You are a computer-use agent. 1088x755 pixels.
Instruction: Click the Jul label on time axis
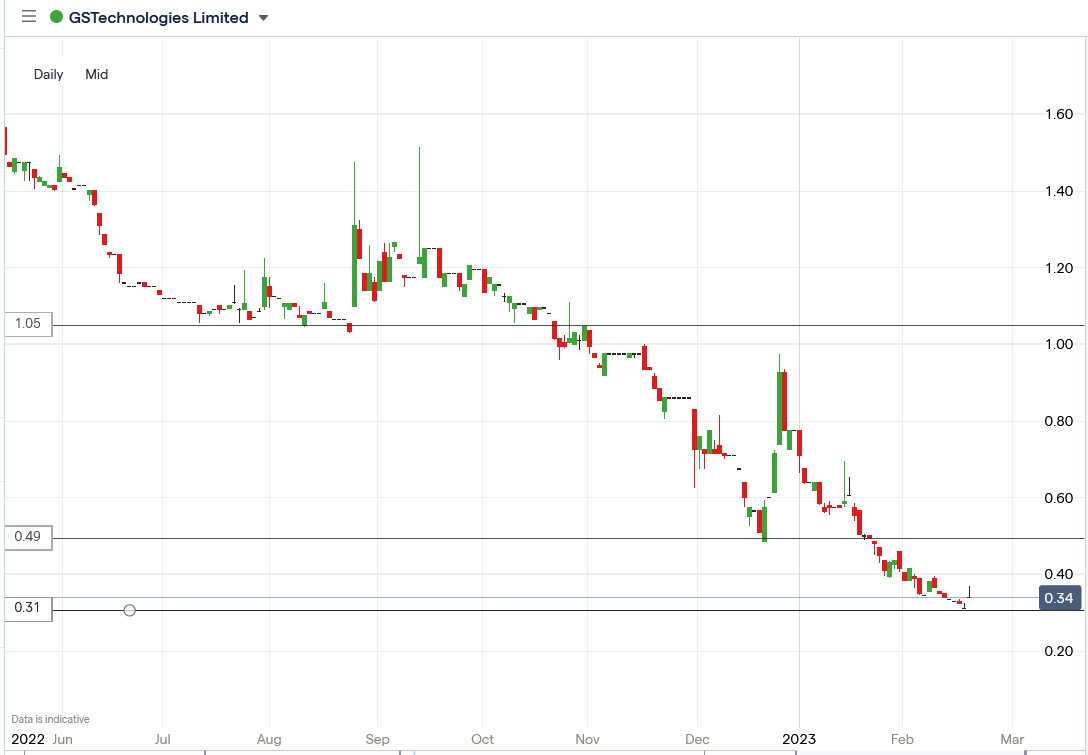point(162,739)
